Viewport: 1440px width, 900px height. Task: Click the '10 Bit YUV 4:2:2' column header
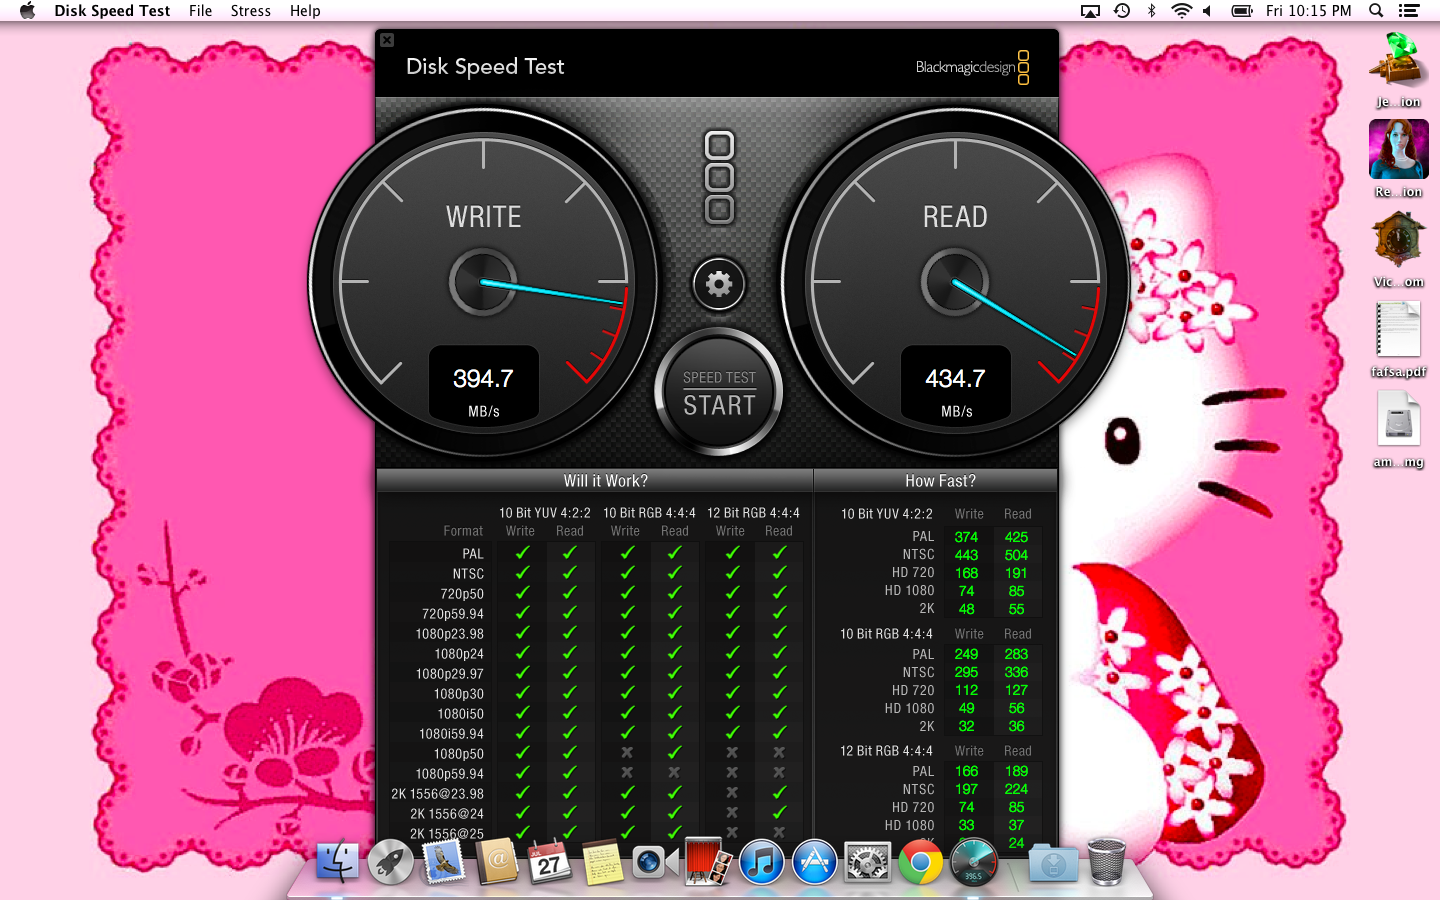click(545, 513)
